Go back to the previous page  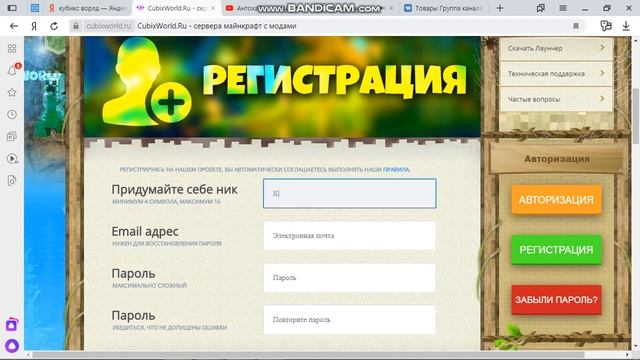point(14,26)
